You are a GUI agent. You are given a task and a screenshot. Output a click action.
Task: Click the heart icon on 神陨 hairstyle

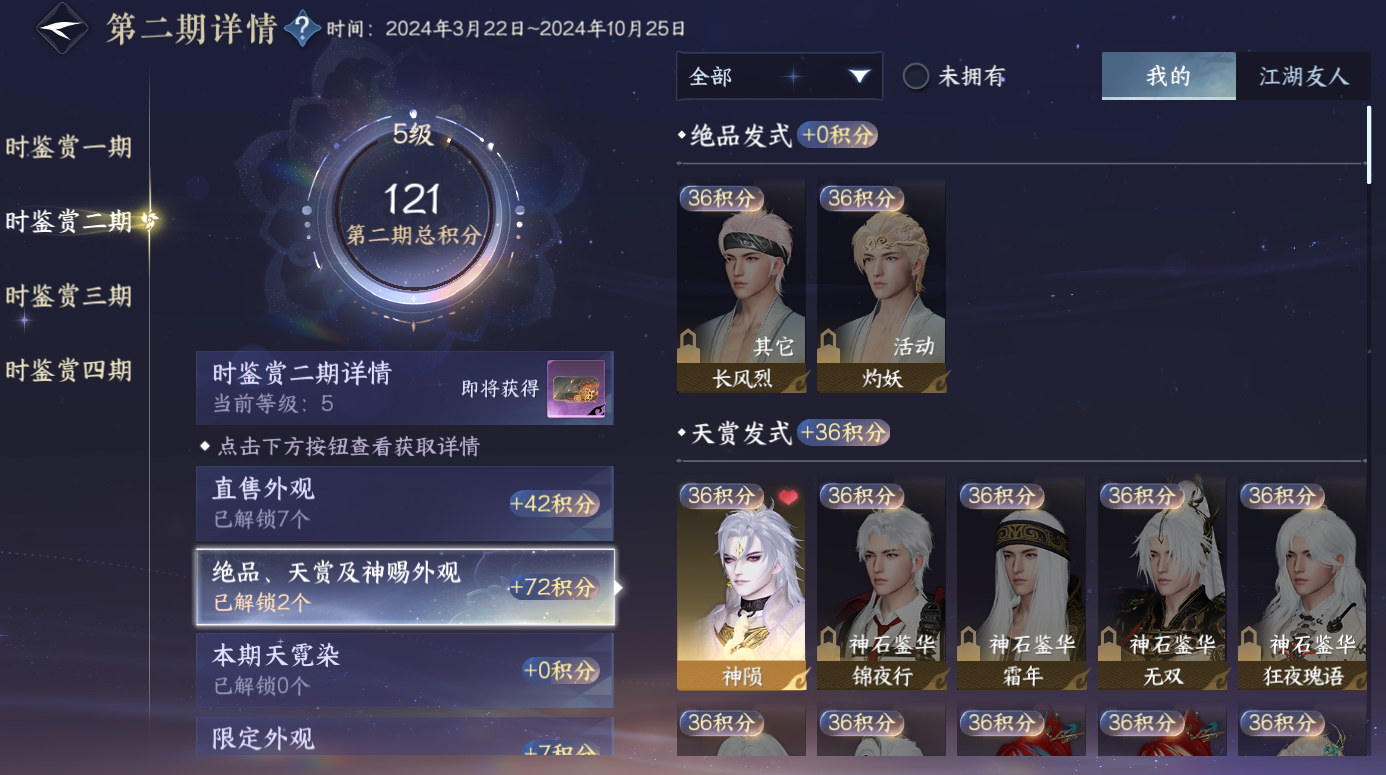point(789,497)
